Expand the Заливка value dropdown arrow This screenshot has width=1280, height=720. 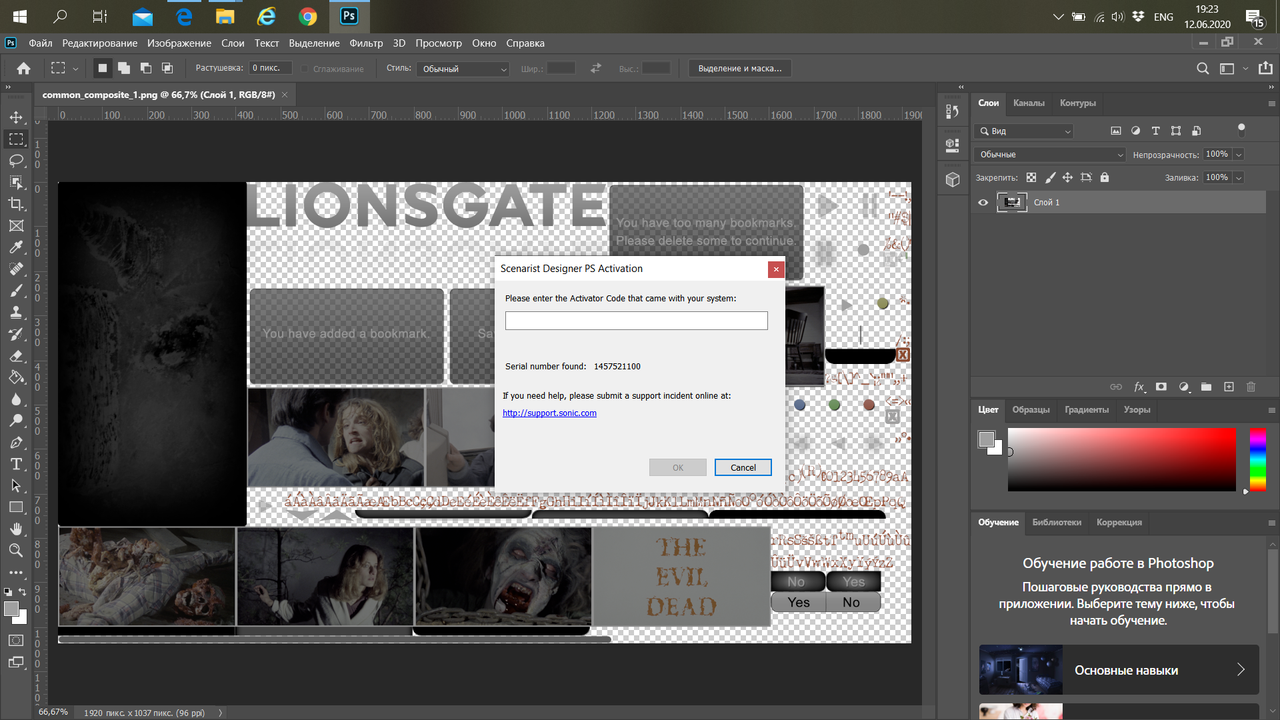pos(1239,177)
